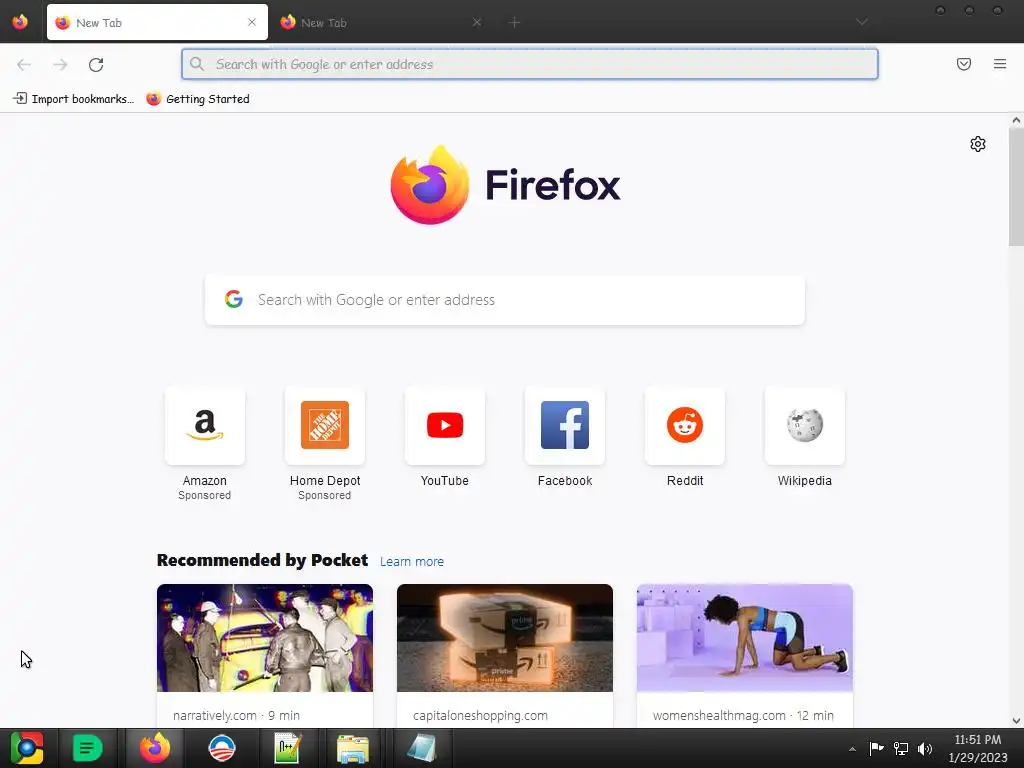Click the scrollbar down arrow
This screenshot has height=768, width=1024.
1016,721
